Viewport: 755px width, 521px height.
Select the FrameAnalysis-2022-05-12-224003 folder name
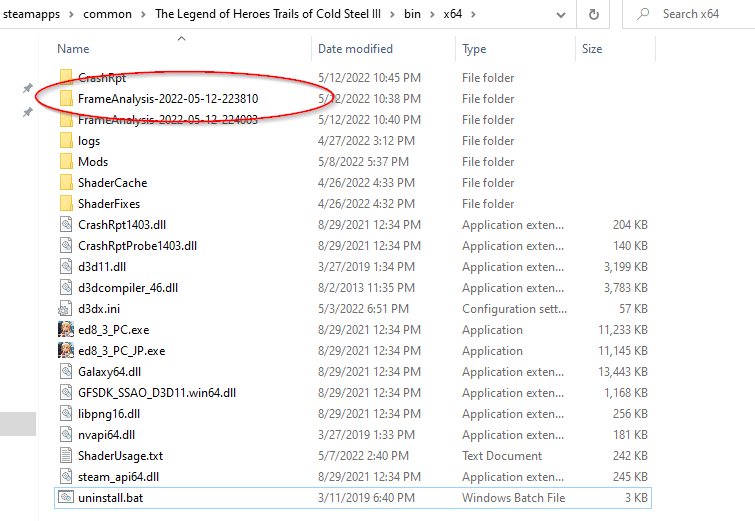(x=168, y=119)
